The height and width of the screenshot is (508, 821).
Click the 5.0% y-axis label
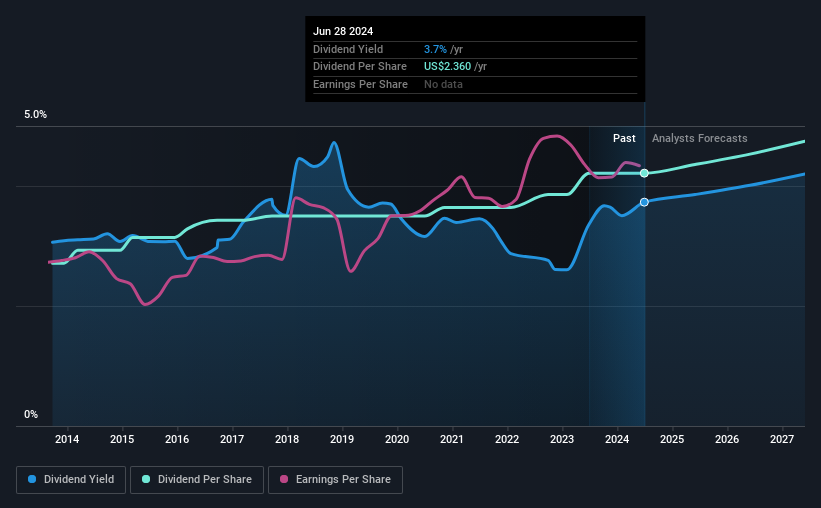click(35, 115)
